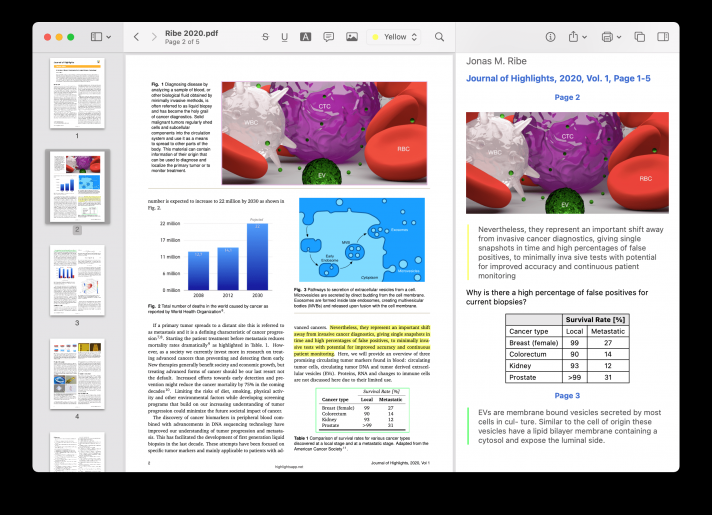Click the yellow color dot swatch
The height and width of the screenshot is (515, 712).
375,37
